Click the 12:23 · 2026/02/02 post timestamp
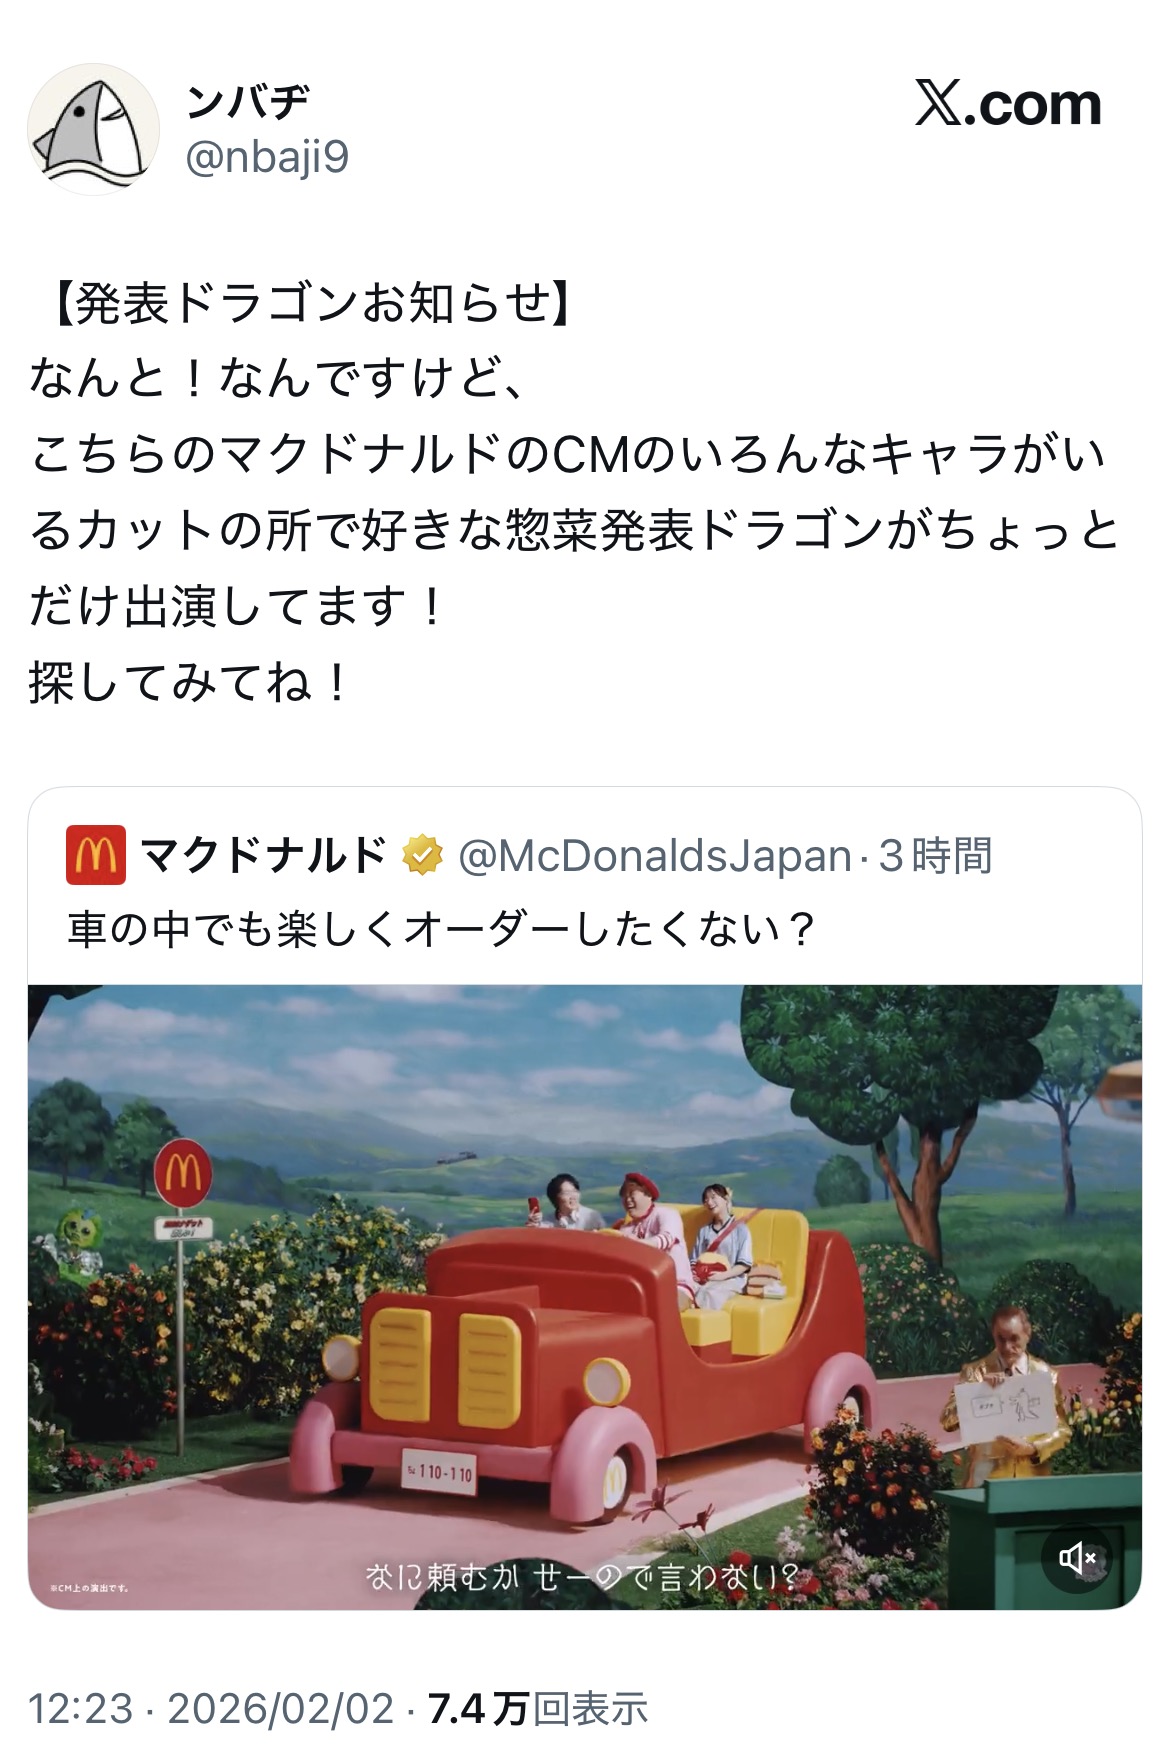The width and height of the screenshot is (1170, 1755). (x=211, y=1708)
